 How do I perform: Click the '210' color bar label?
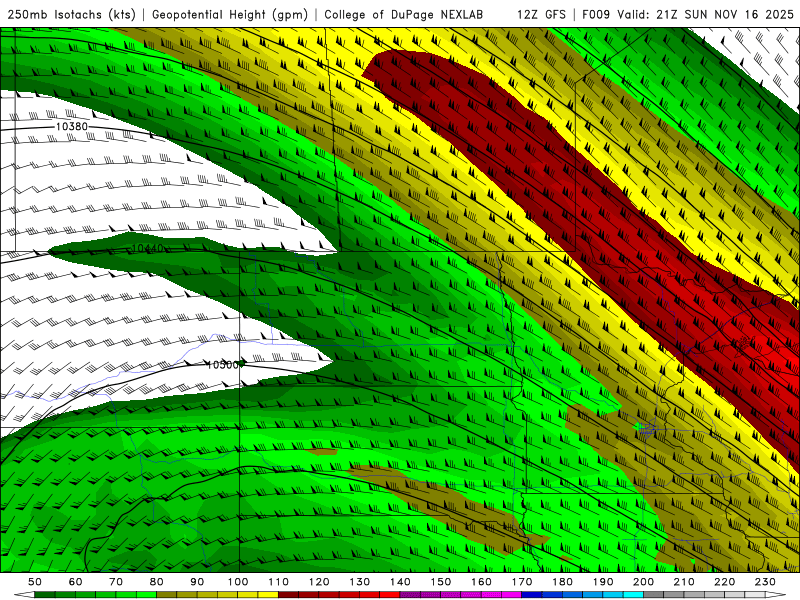click(x=684, y=582)
